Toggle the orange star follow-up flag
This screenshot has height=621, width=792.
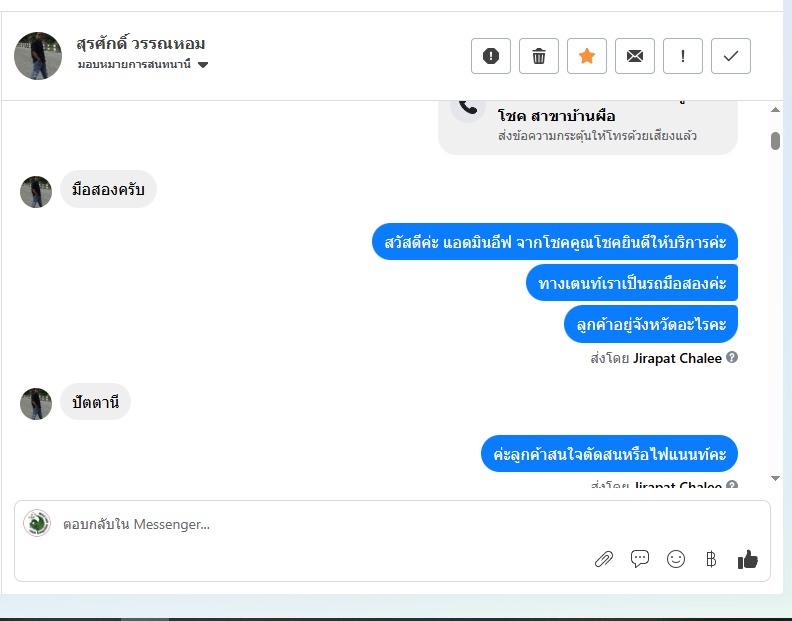586,56
